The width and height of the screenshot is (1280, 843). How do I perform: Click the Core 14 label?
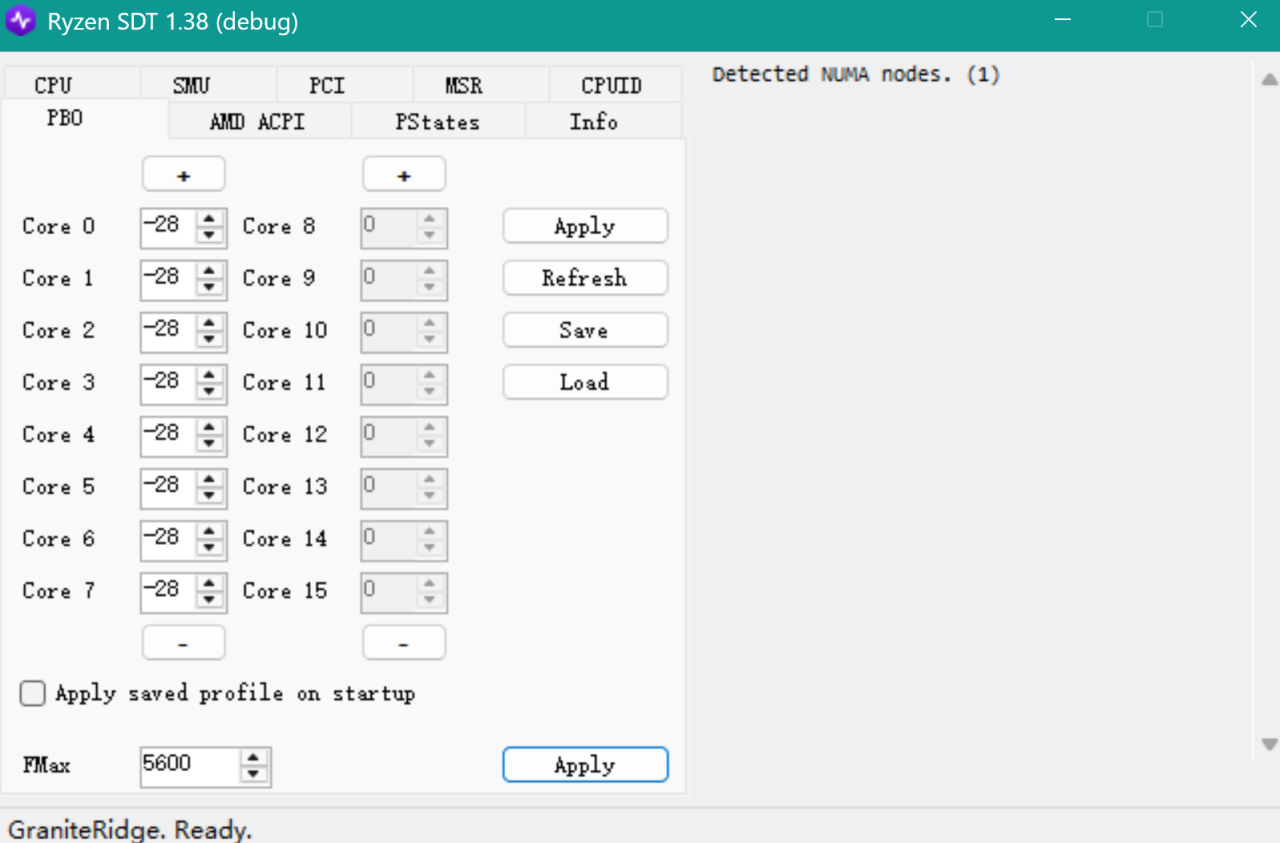point(285,538)
